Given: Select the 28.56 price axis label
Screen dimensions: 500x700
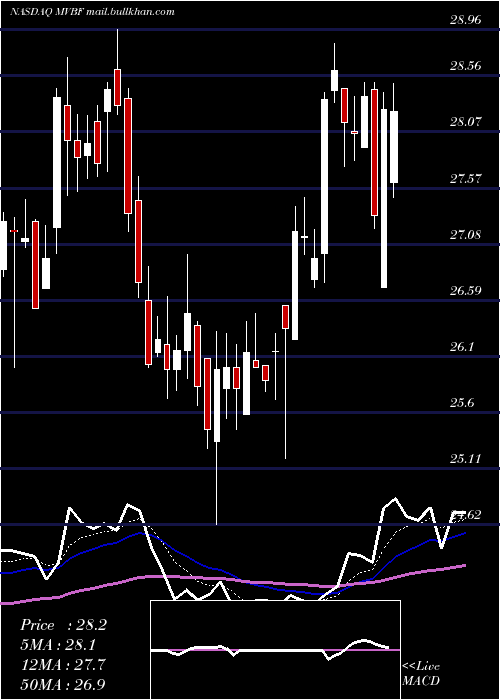Looking at the screenshot, I should pyautogui.click(x=466, y=66).
